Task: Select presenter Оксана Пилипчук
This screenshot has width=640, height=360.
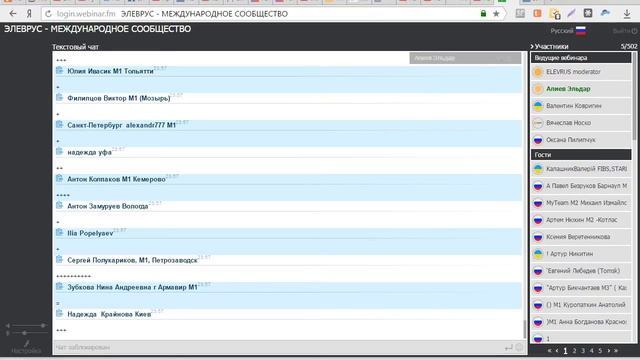Action: (x=581, y=140)
